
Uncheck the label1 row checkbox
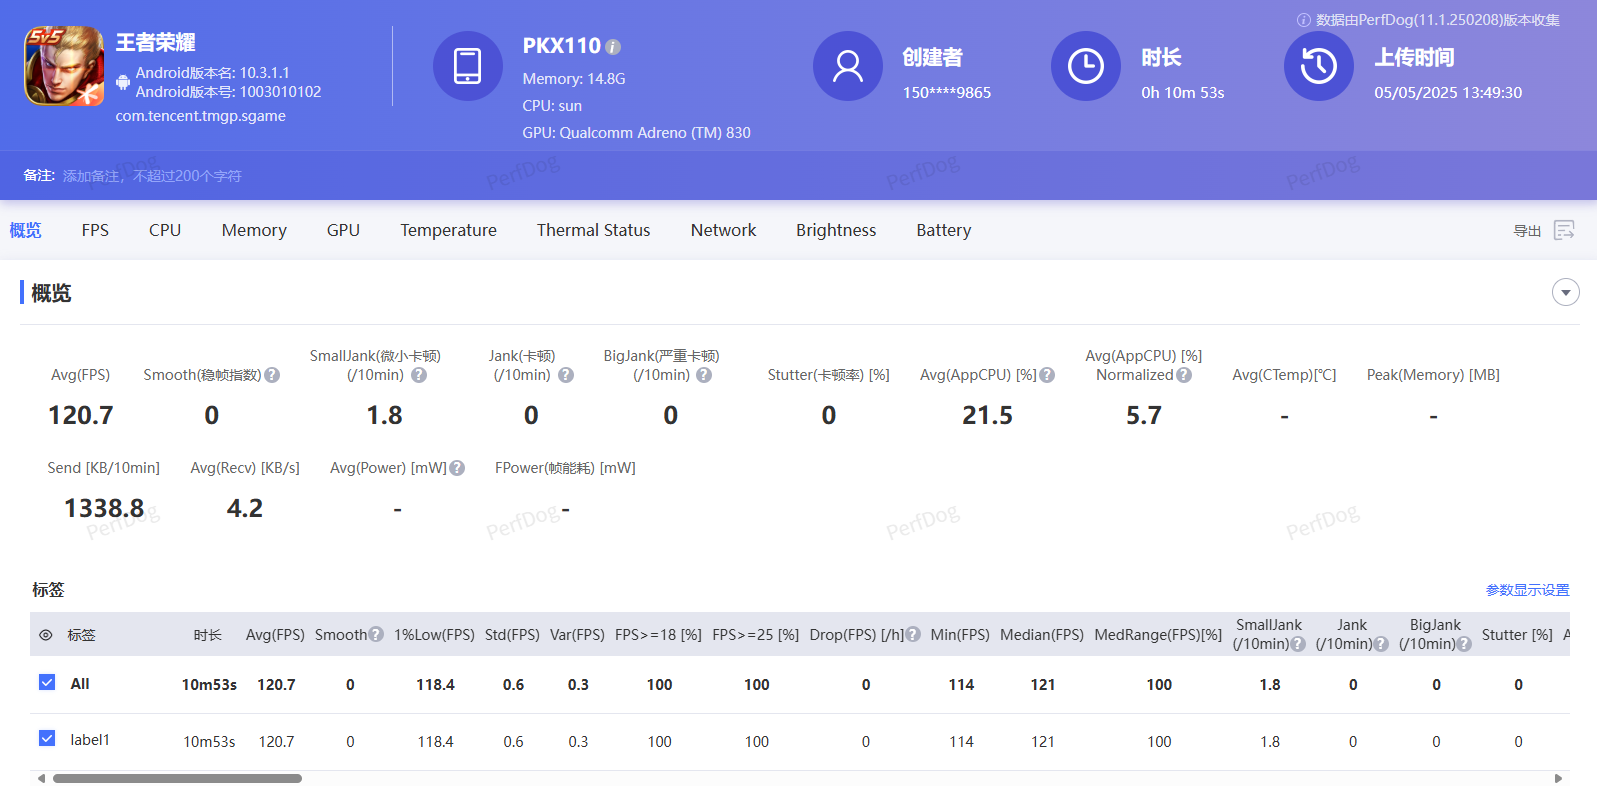tap(47, 738)
